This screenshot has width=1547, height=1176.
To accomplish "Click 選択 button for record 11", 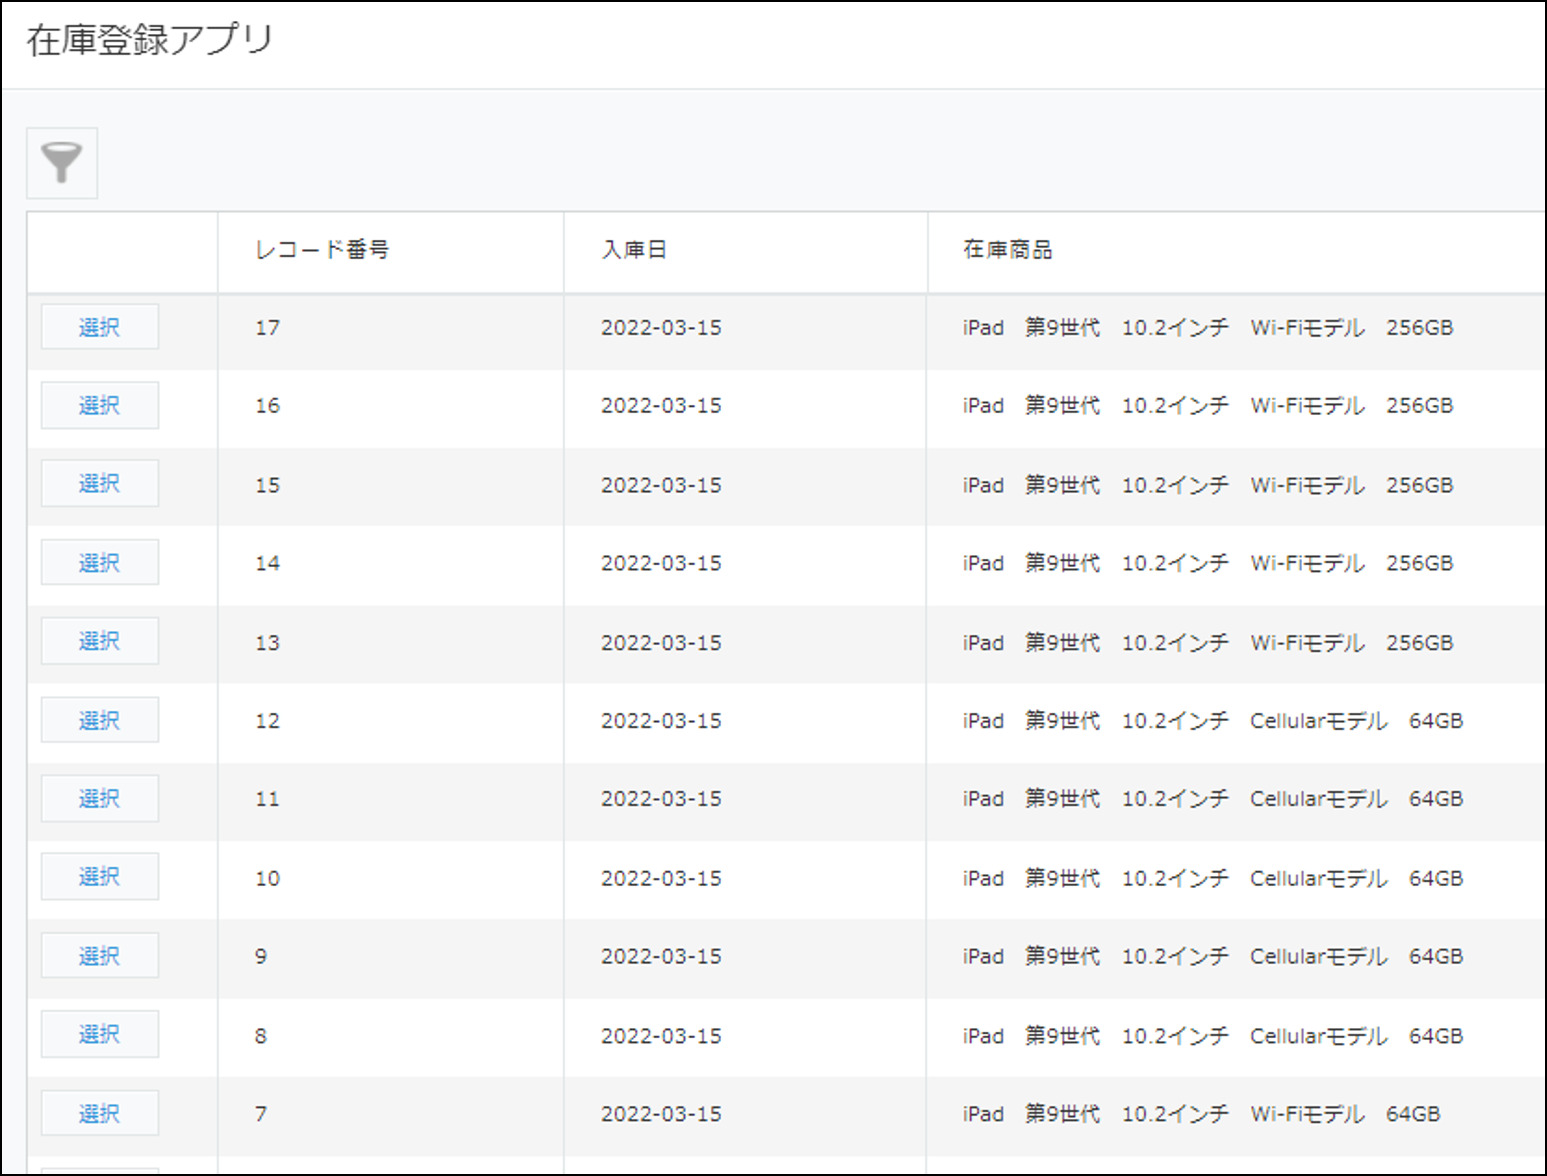I will [100, 798].
